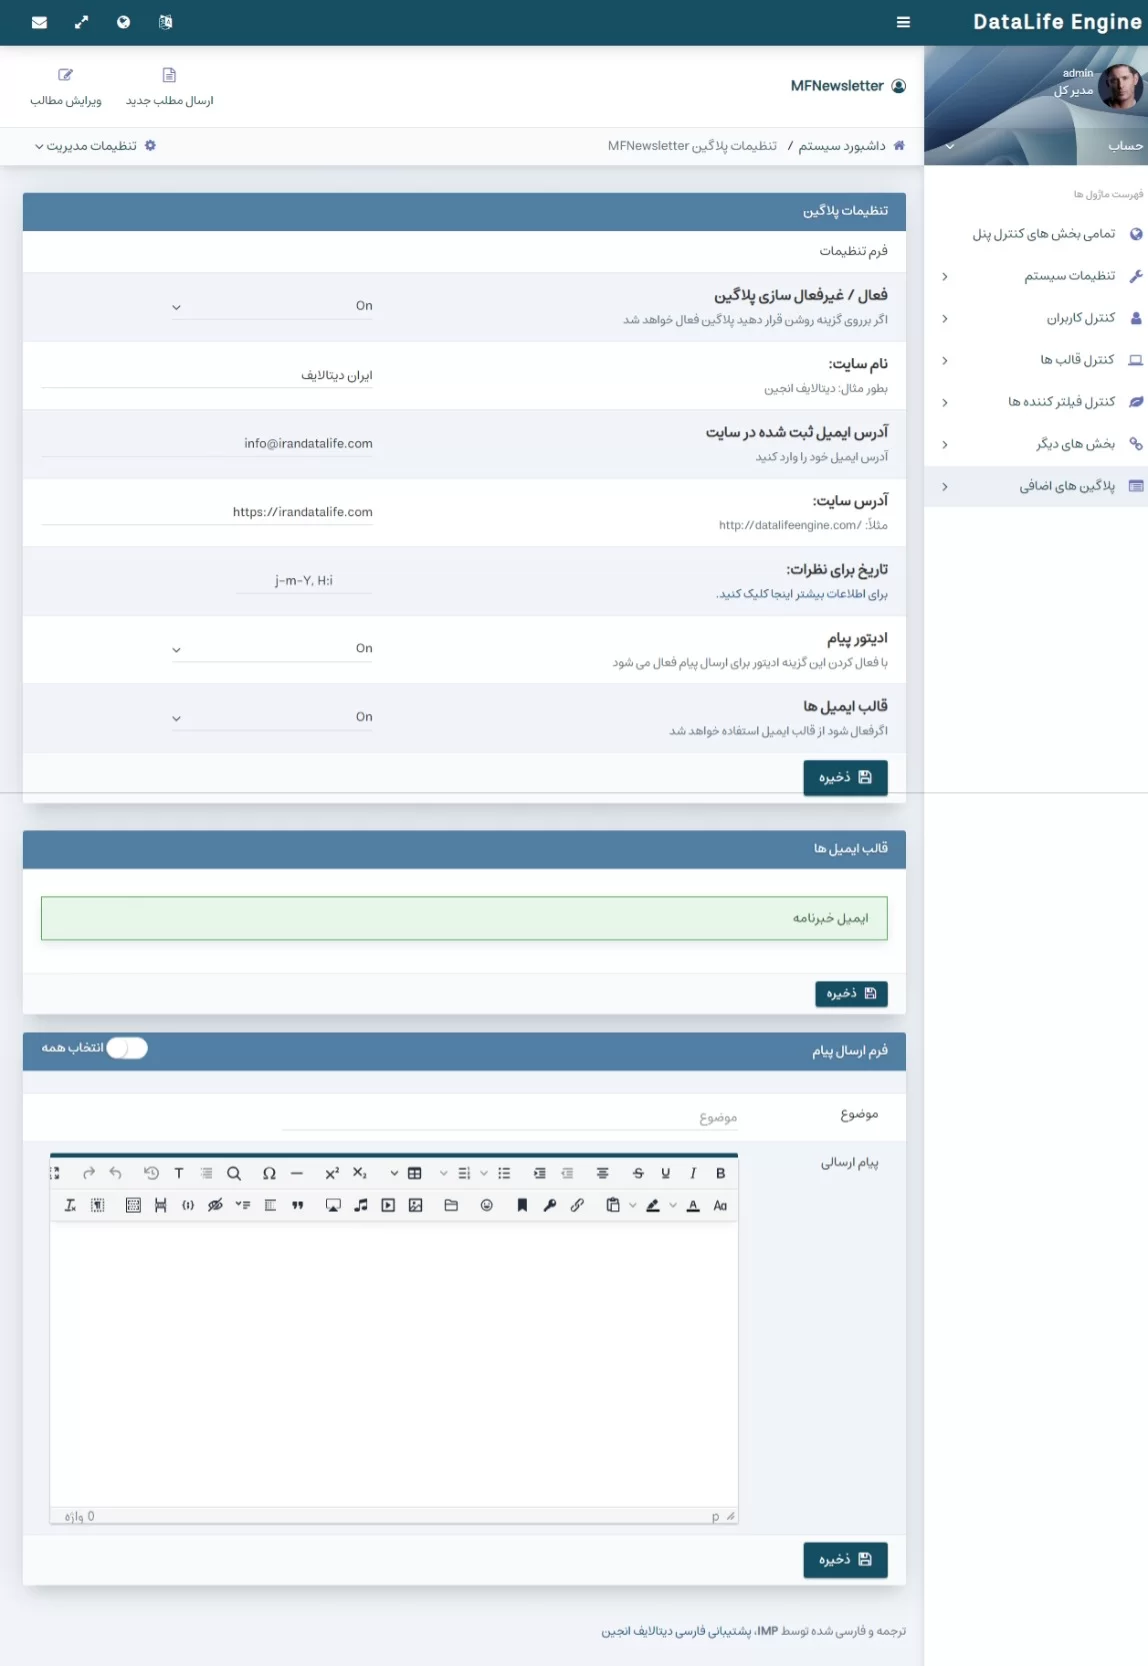This screenshot has height=1666, width=1148.
Task: Click the music note audio icon
Action: click(361, 1205)
